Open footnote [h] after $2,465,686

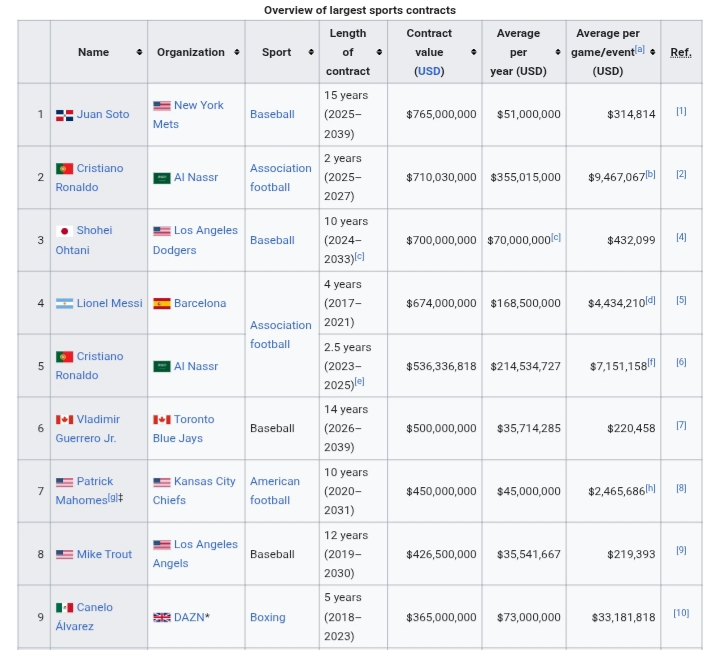coord(650,488)
